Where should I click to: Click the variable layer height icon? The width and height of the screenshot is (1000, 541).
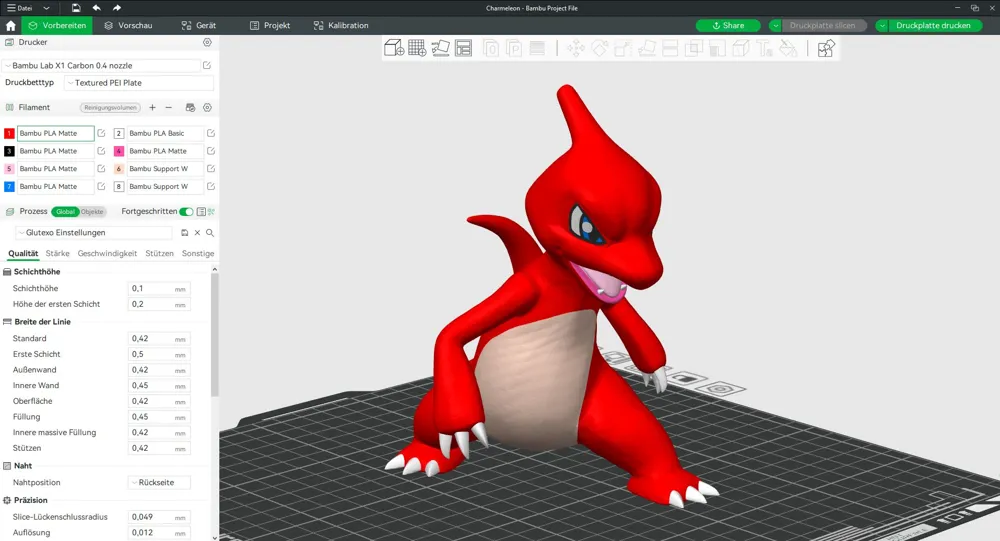tap(537, 48)
